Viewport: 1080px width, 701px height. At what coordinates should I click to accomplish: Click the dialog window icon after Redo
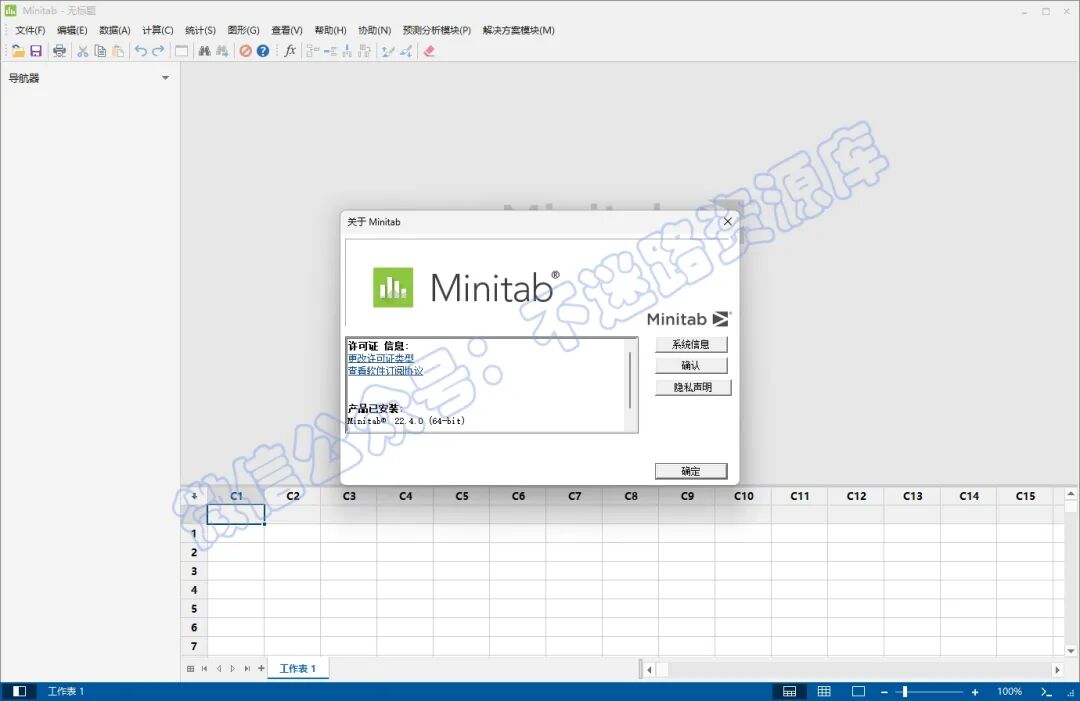181,51
